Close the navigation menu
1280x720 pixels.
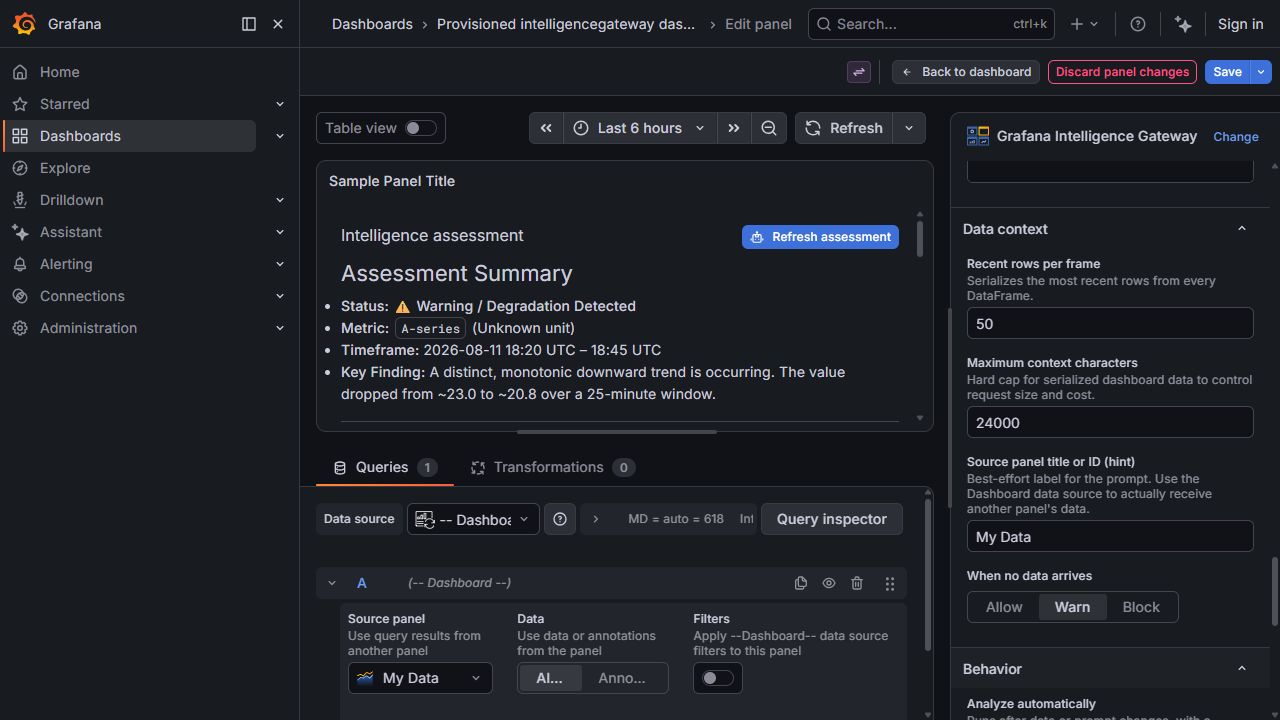[278, 24]
